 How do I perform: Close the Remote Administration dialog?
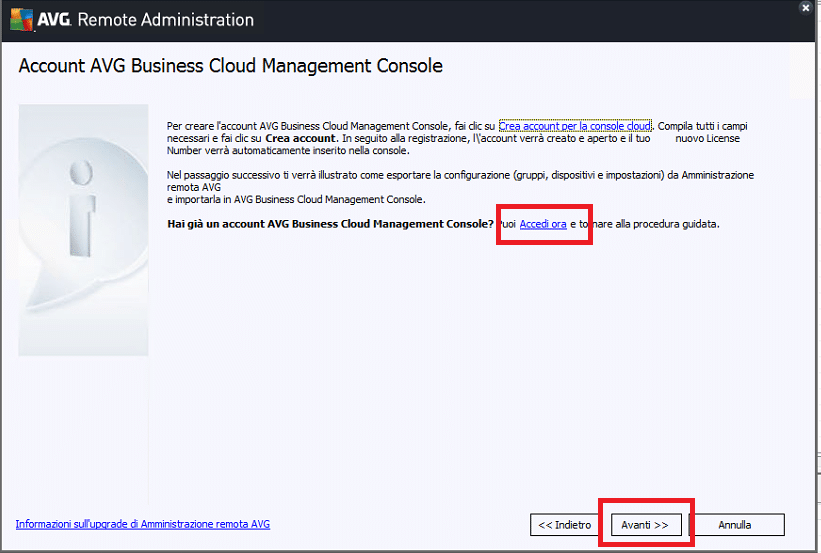(x=805, y=8)
